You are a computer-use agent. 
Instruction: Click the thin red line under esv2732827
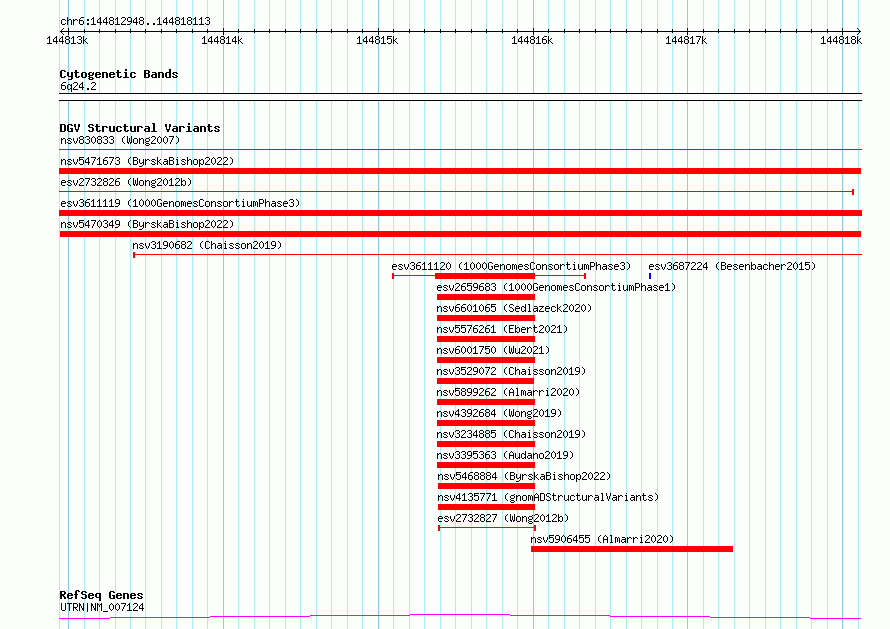(x=487, y=528)
